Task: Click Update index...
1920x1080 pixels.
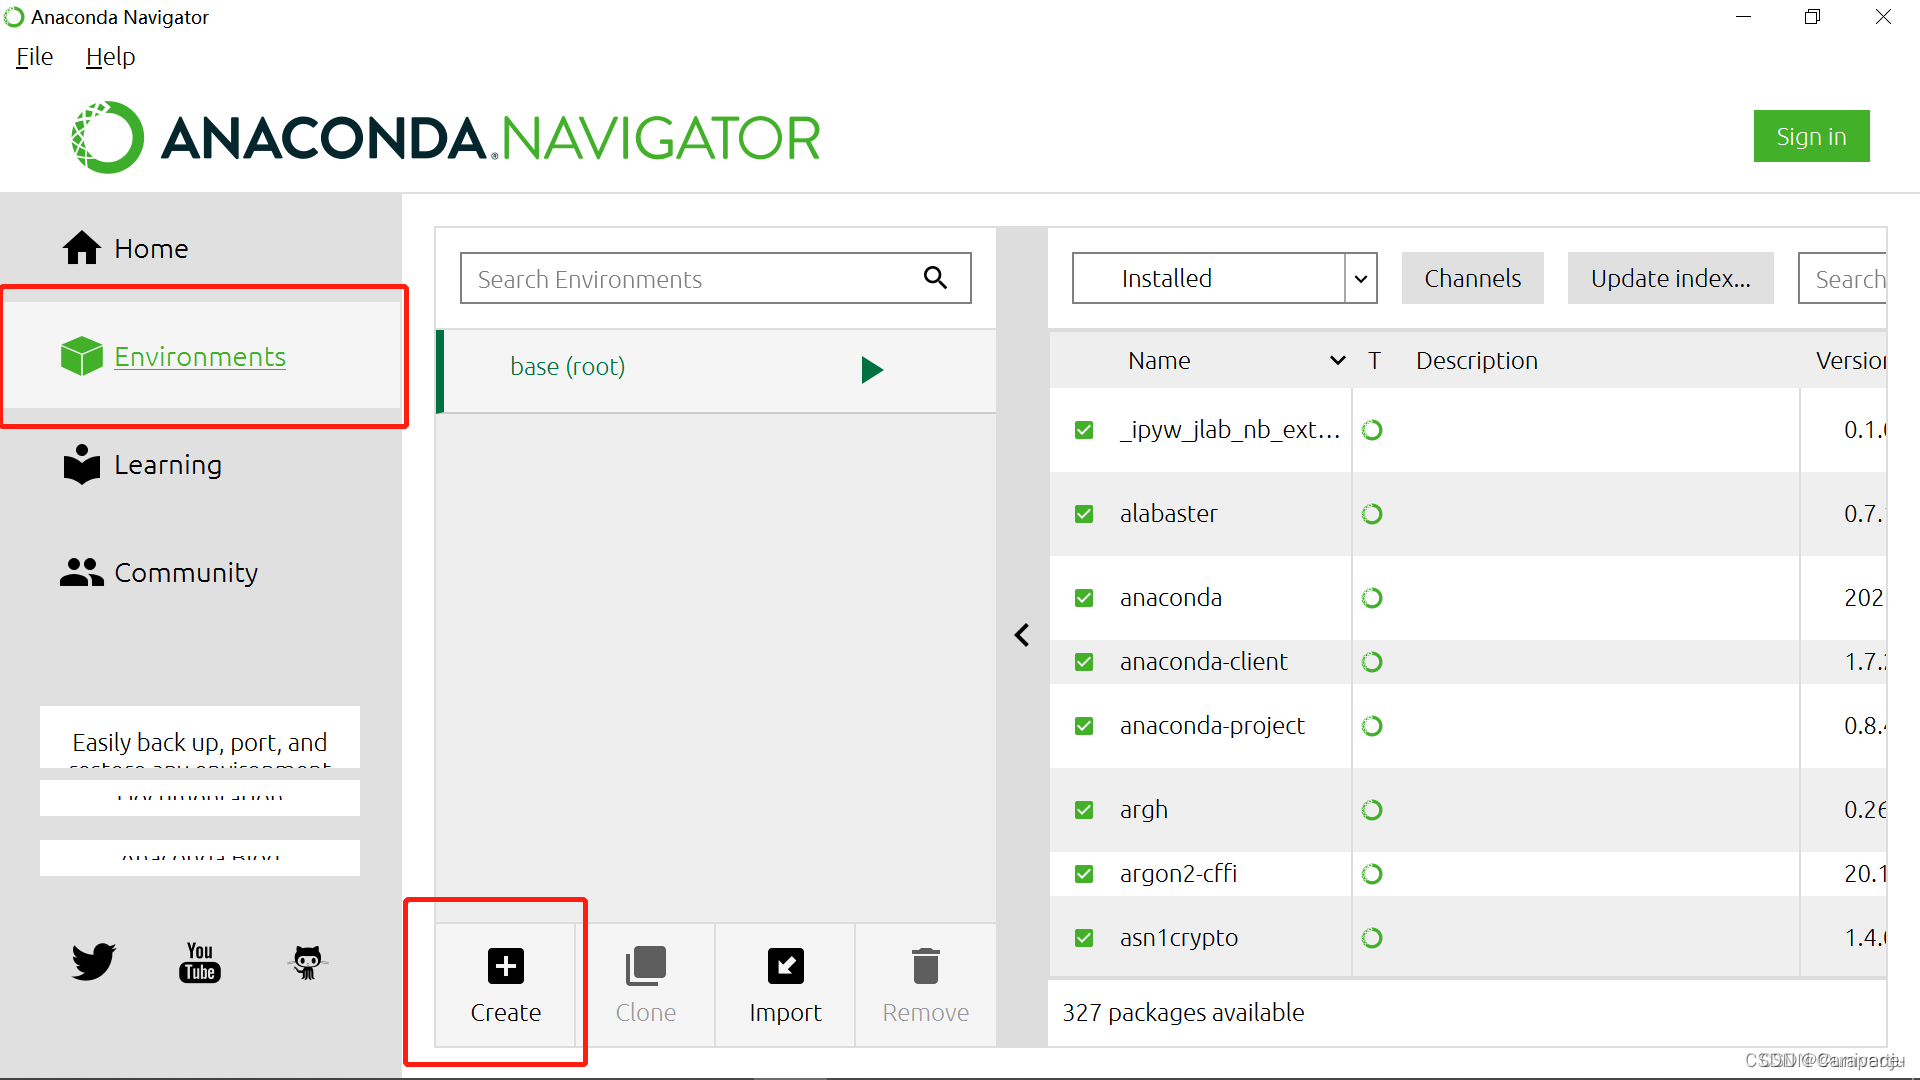Action: [1670, 278]
